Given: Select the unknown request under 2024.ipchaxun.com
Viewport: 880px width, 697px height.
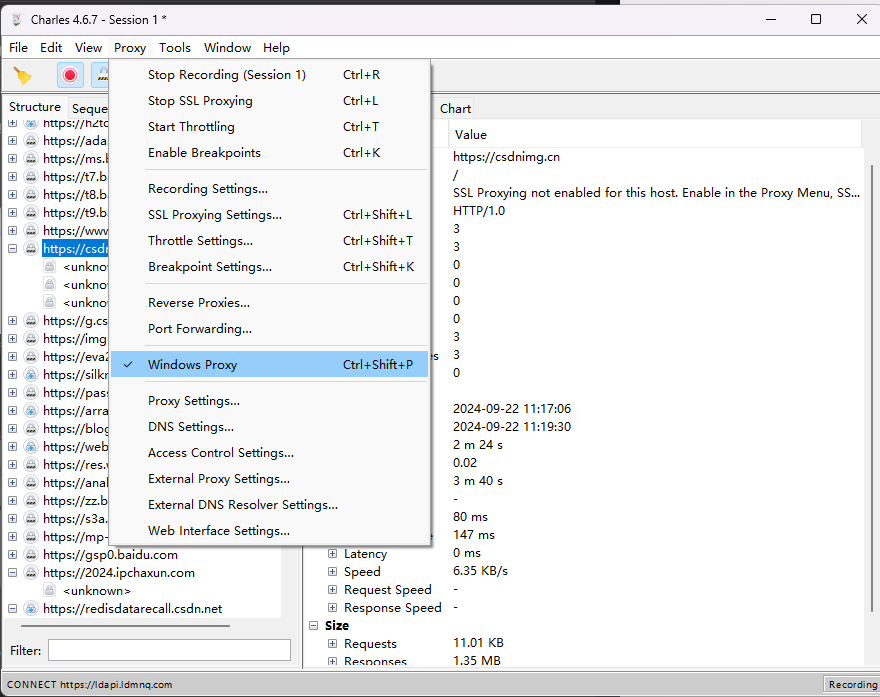Looking at the screenshot, I should (97, 591).
